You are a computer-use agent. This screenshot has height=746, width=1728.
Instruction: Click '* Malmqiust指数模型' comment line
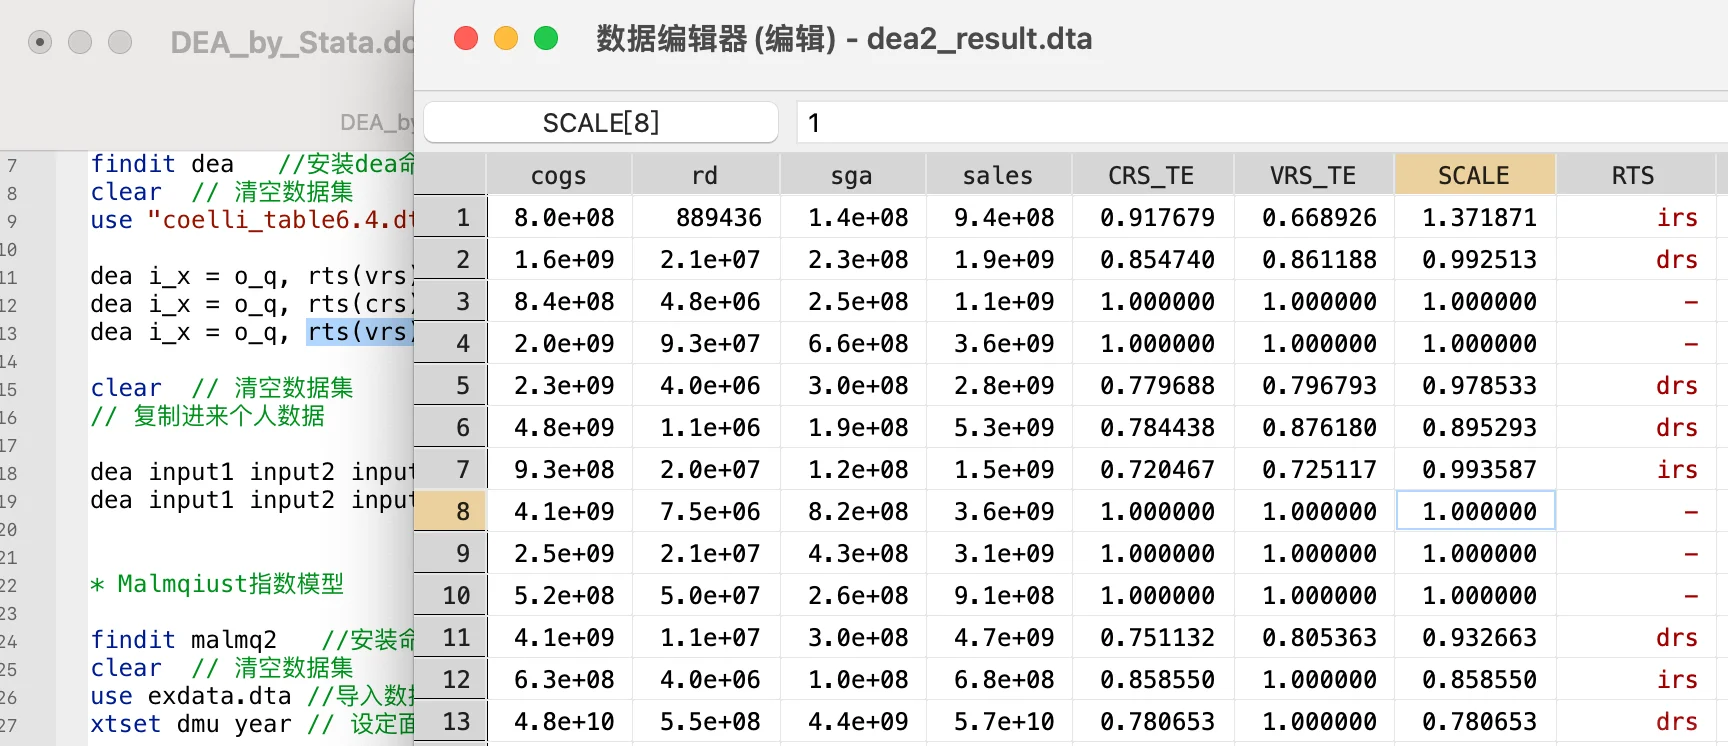click(217, 584)
